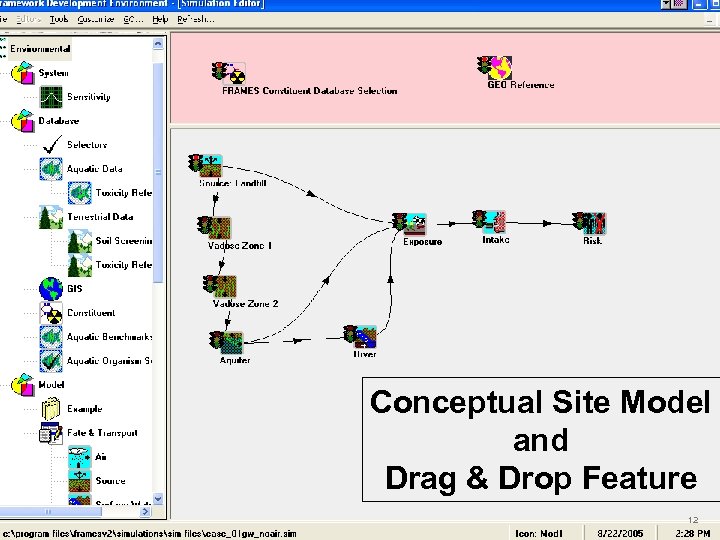Click the Aquifer node icon
Viewport: 720px width, 540px height.
coord(226,343)
